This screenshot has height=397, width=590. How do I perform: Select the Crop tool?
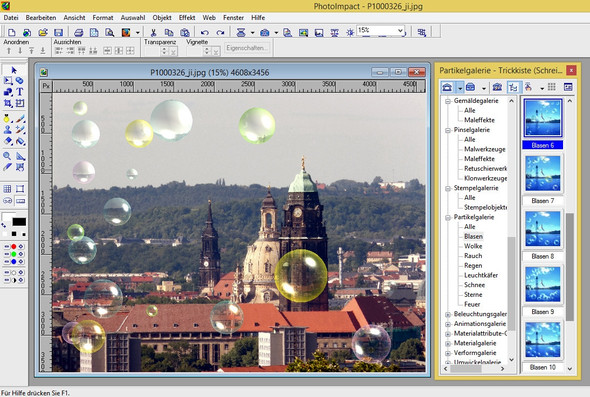8,103
